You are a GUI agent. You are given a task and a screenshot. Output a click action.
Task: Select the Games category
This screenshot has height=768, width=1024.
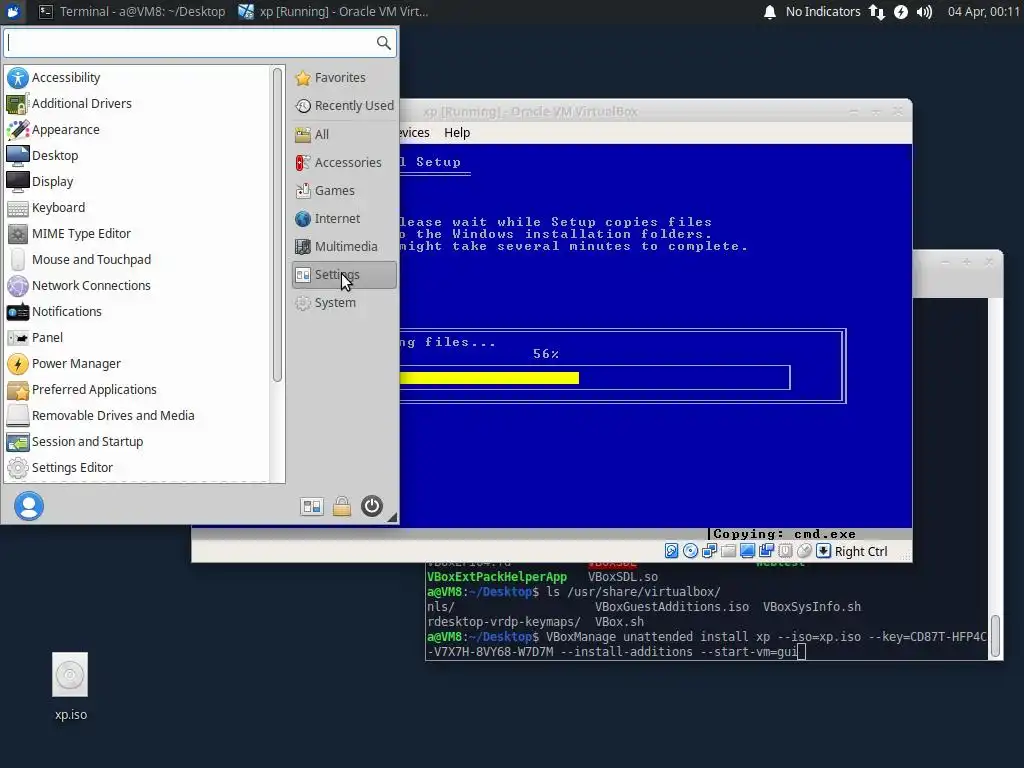tap(344, 191)
